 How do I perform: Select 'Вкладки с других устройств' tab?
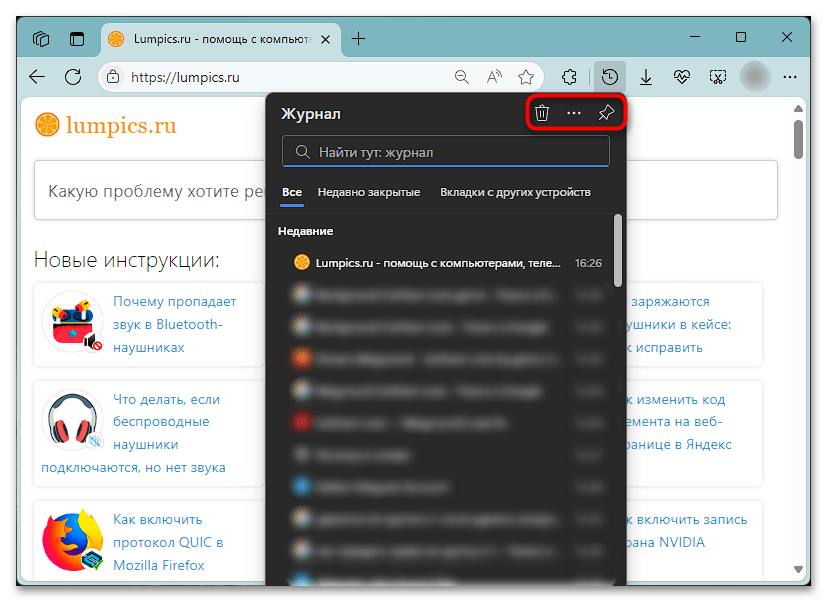tap(515, 192)
